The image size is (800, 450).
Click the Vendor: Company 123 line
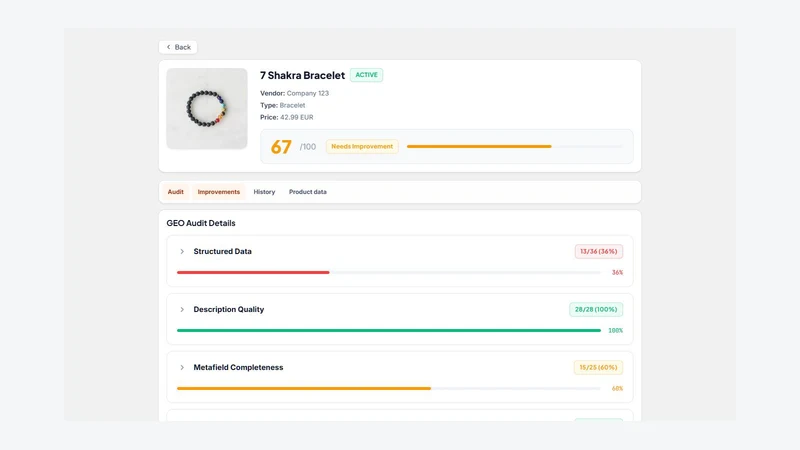[294, 93]
